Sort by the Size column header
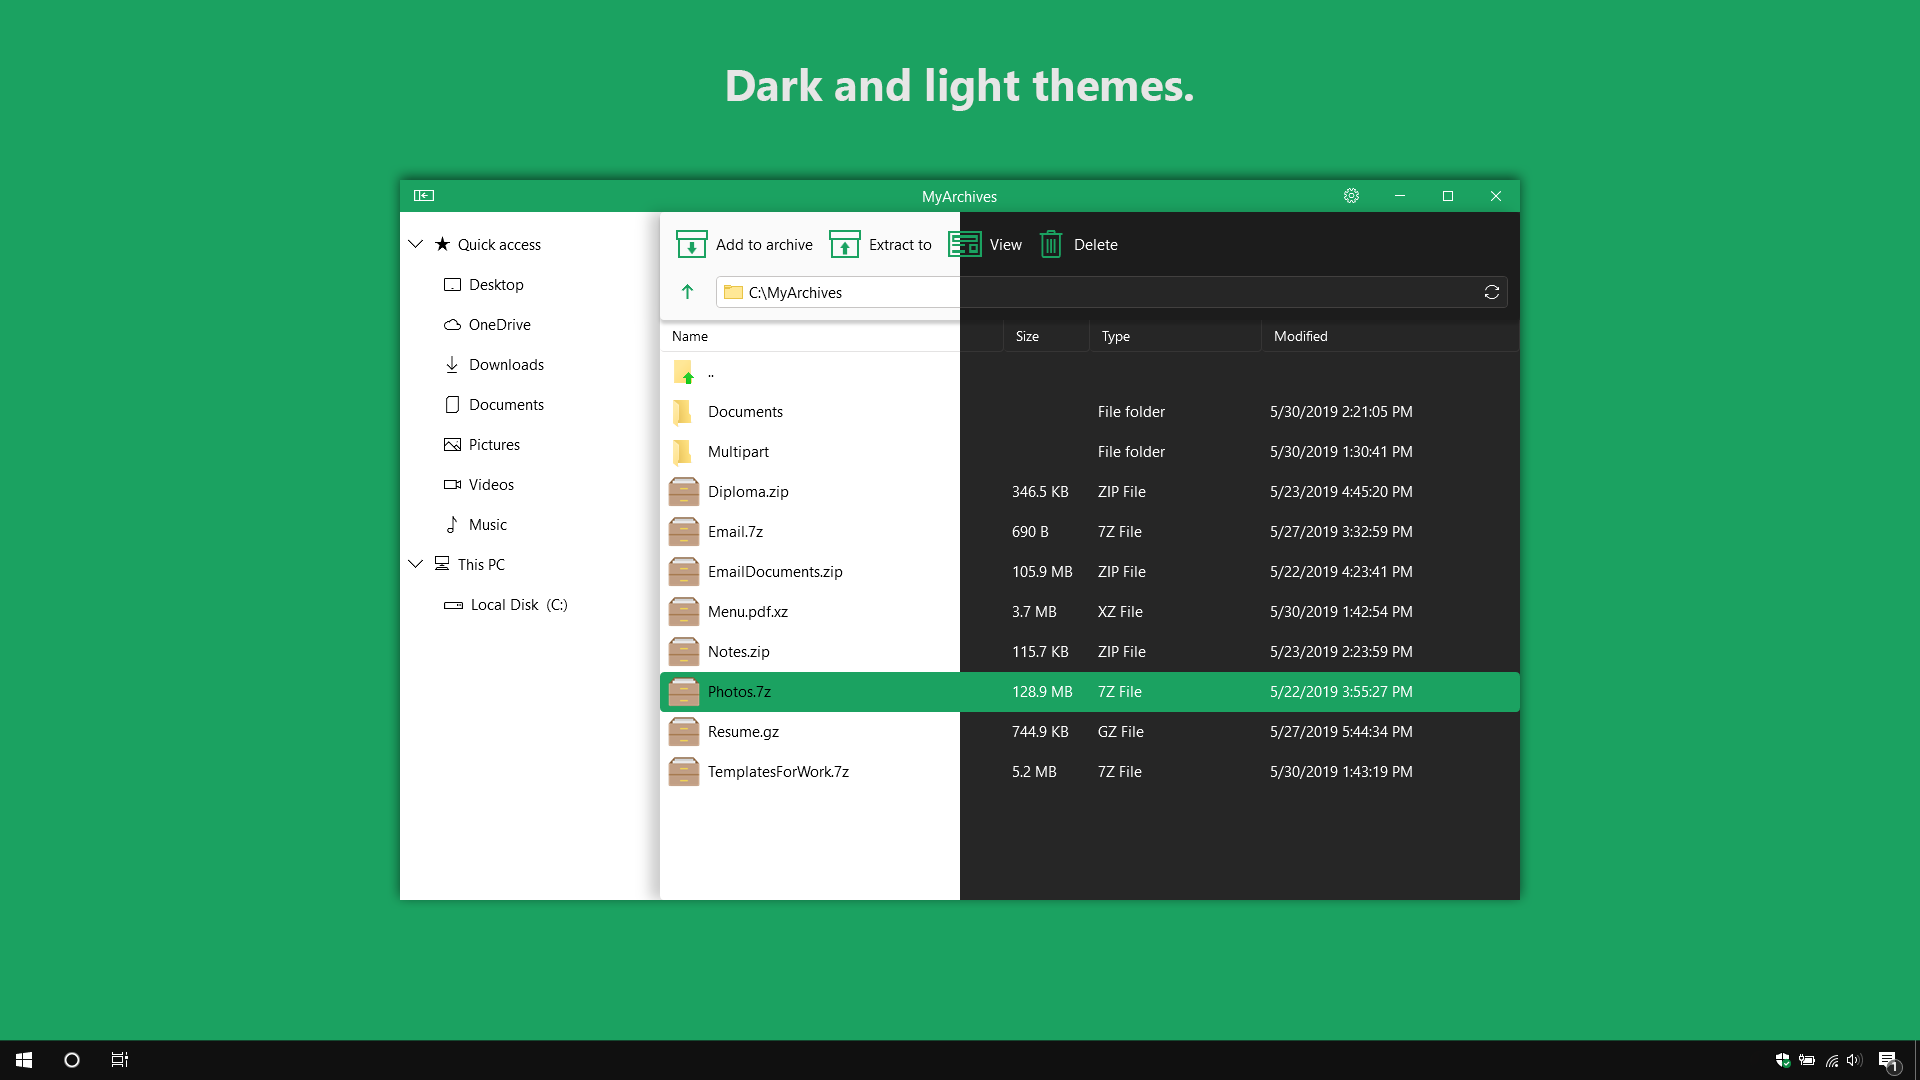The image size is (1920, 1080). tap(1027, 337)
